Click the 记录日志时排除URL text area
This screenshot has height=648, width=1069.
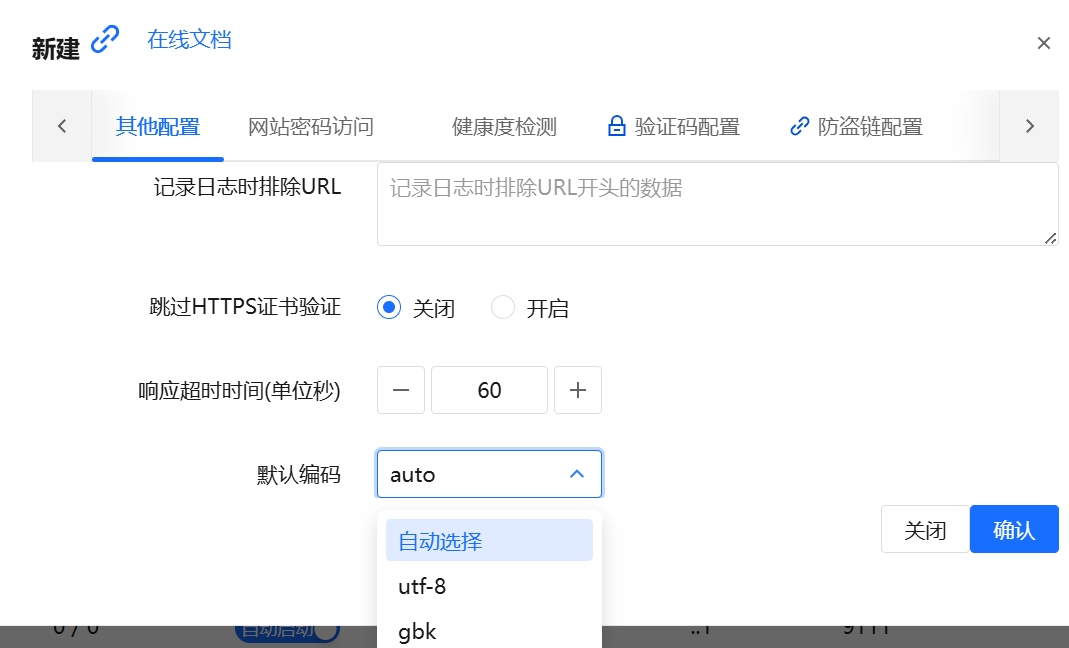click(717, 204)
